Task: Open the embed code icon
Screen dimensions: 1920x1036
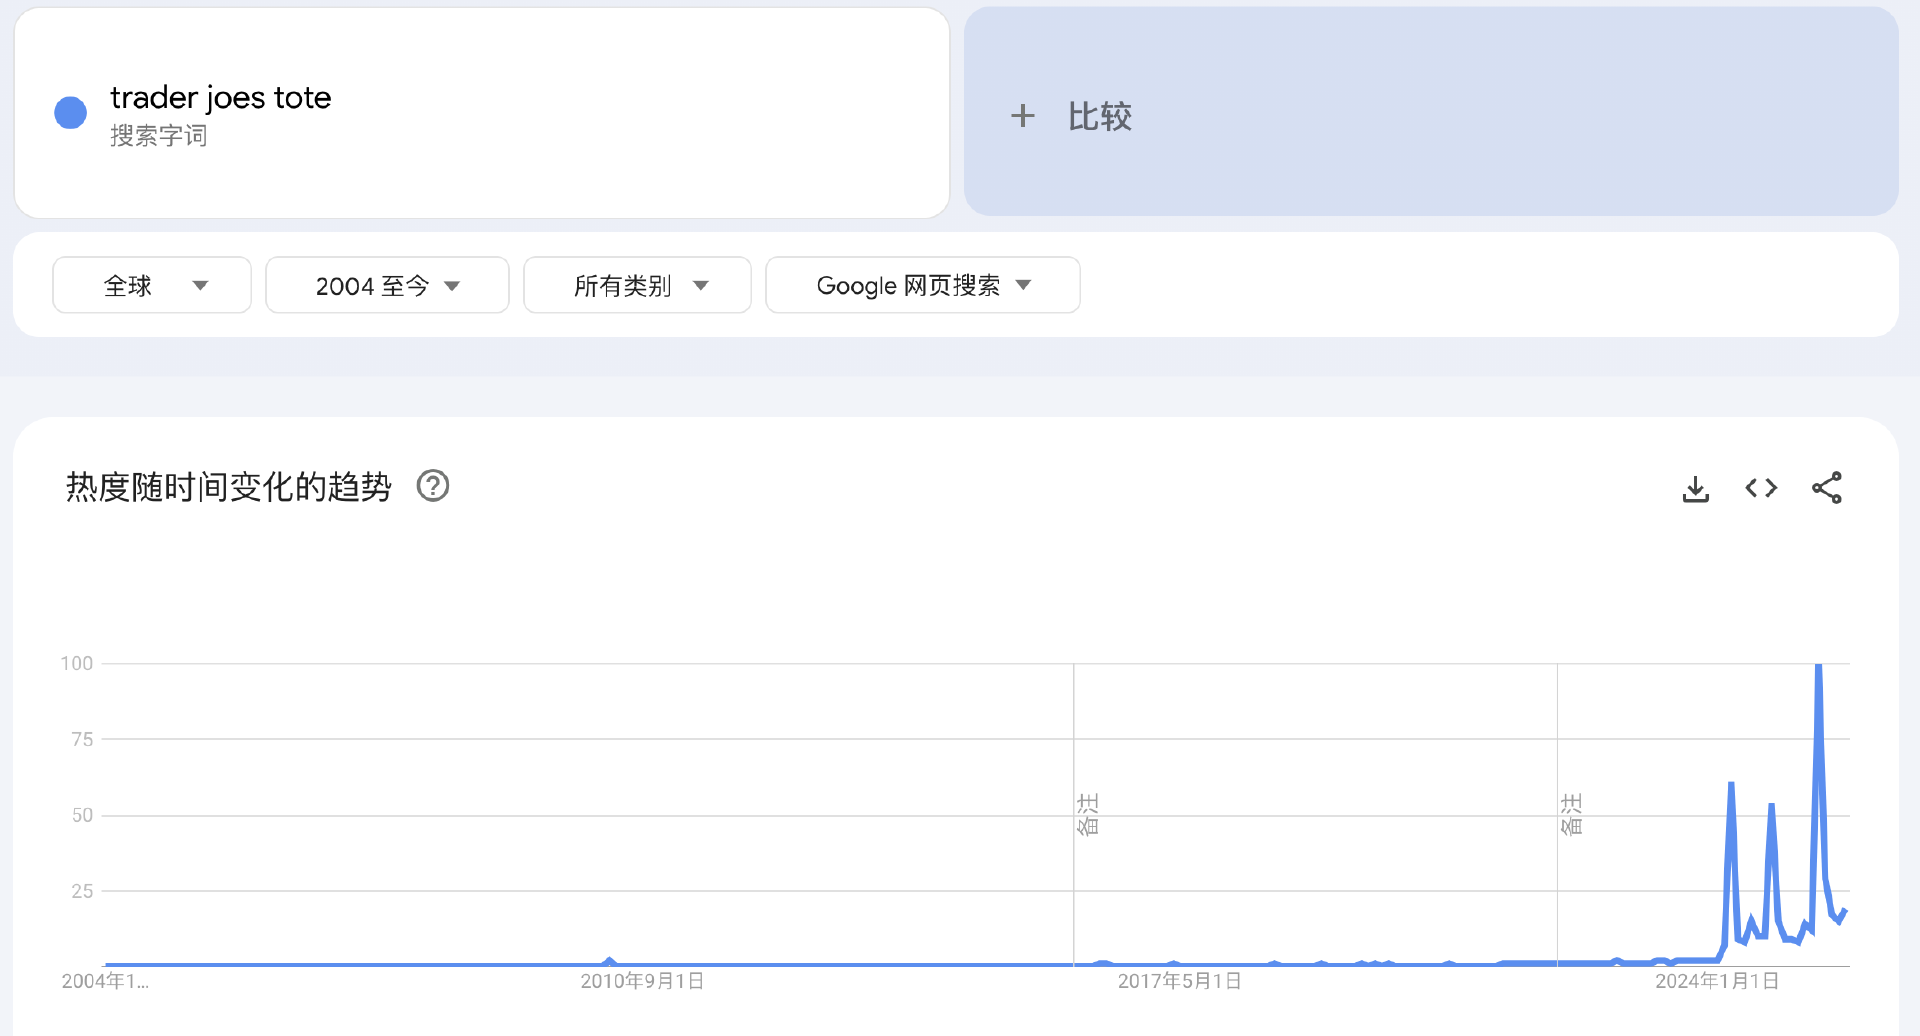Action: point(1761,488)
